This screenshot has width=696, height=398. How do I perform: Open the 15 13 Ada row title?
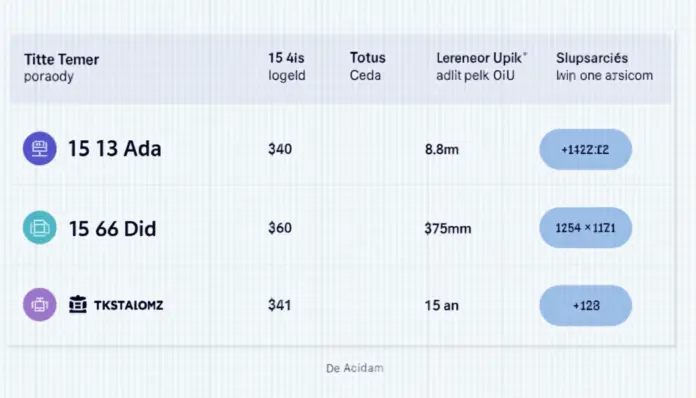(115, 149)
